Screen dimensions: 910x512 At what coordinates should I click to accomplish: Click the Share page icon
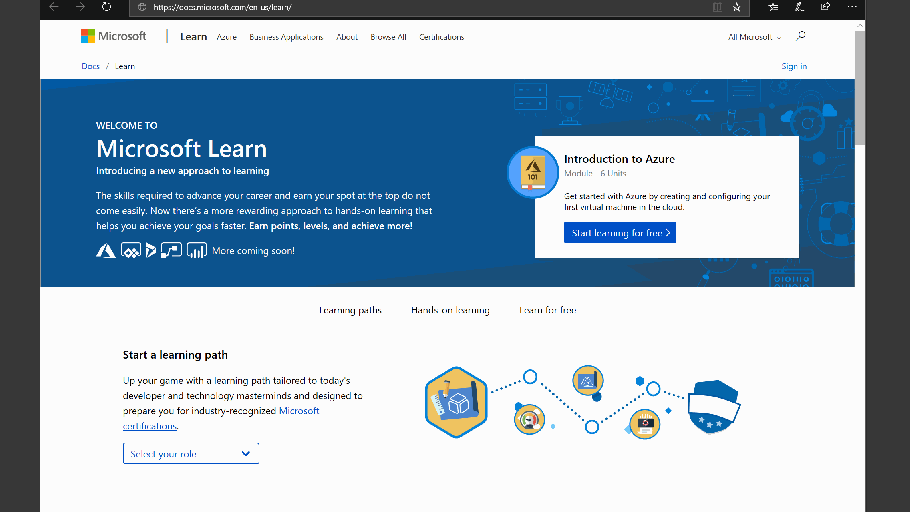[x=825, y=7]
